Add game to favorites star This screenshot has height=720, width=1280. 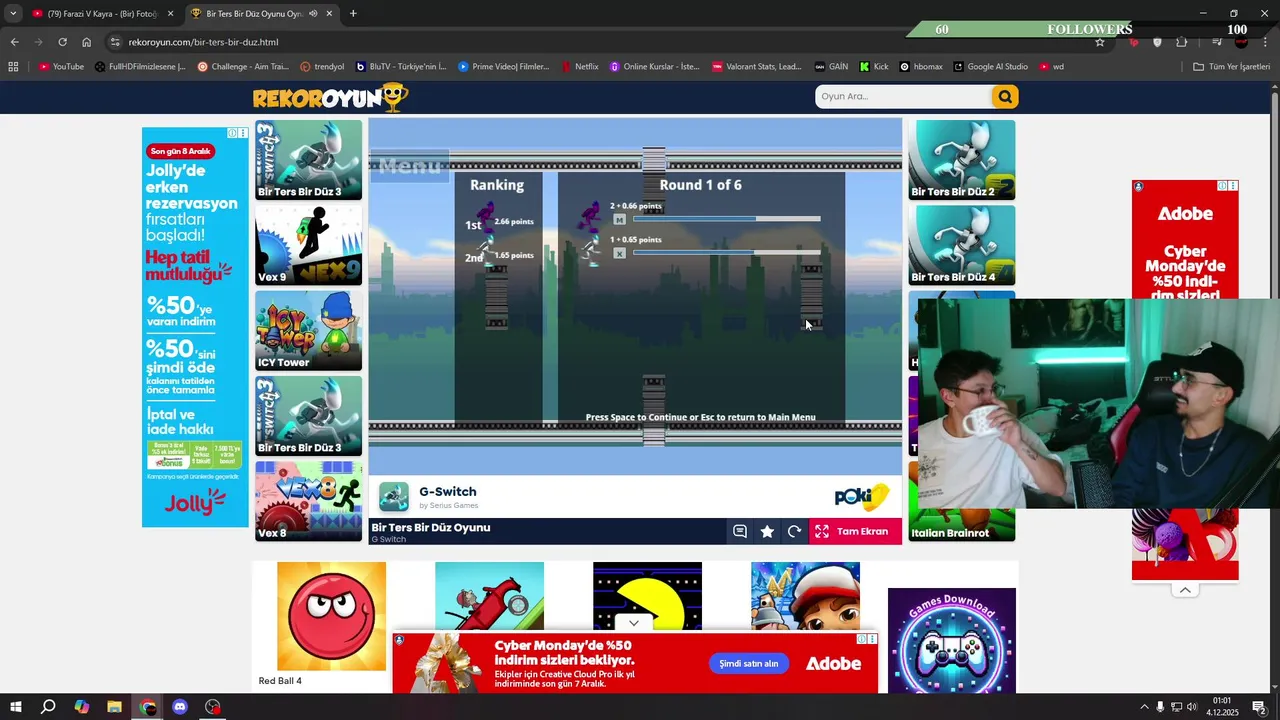pos(767,532)
